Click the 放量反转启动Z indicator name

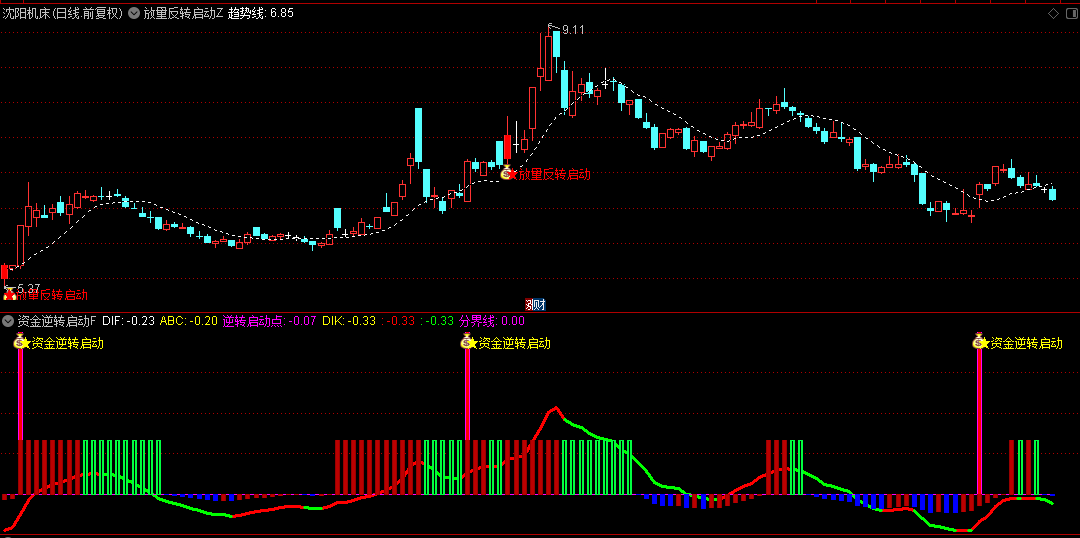point(183,12)
